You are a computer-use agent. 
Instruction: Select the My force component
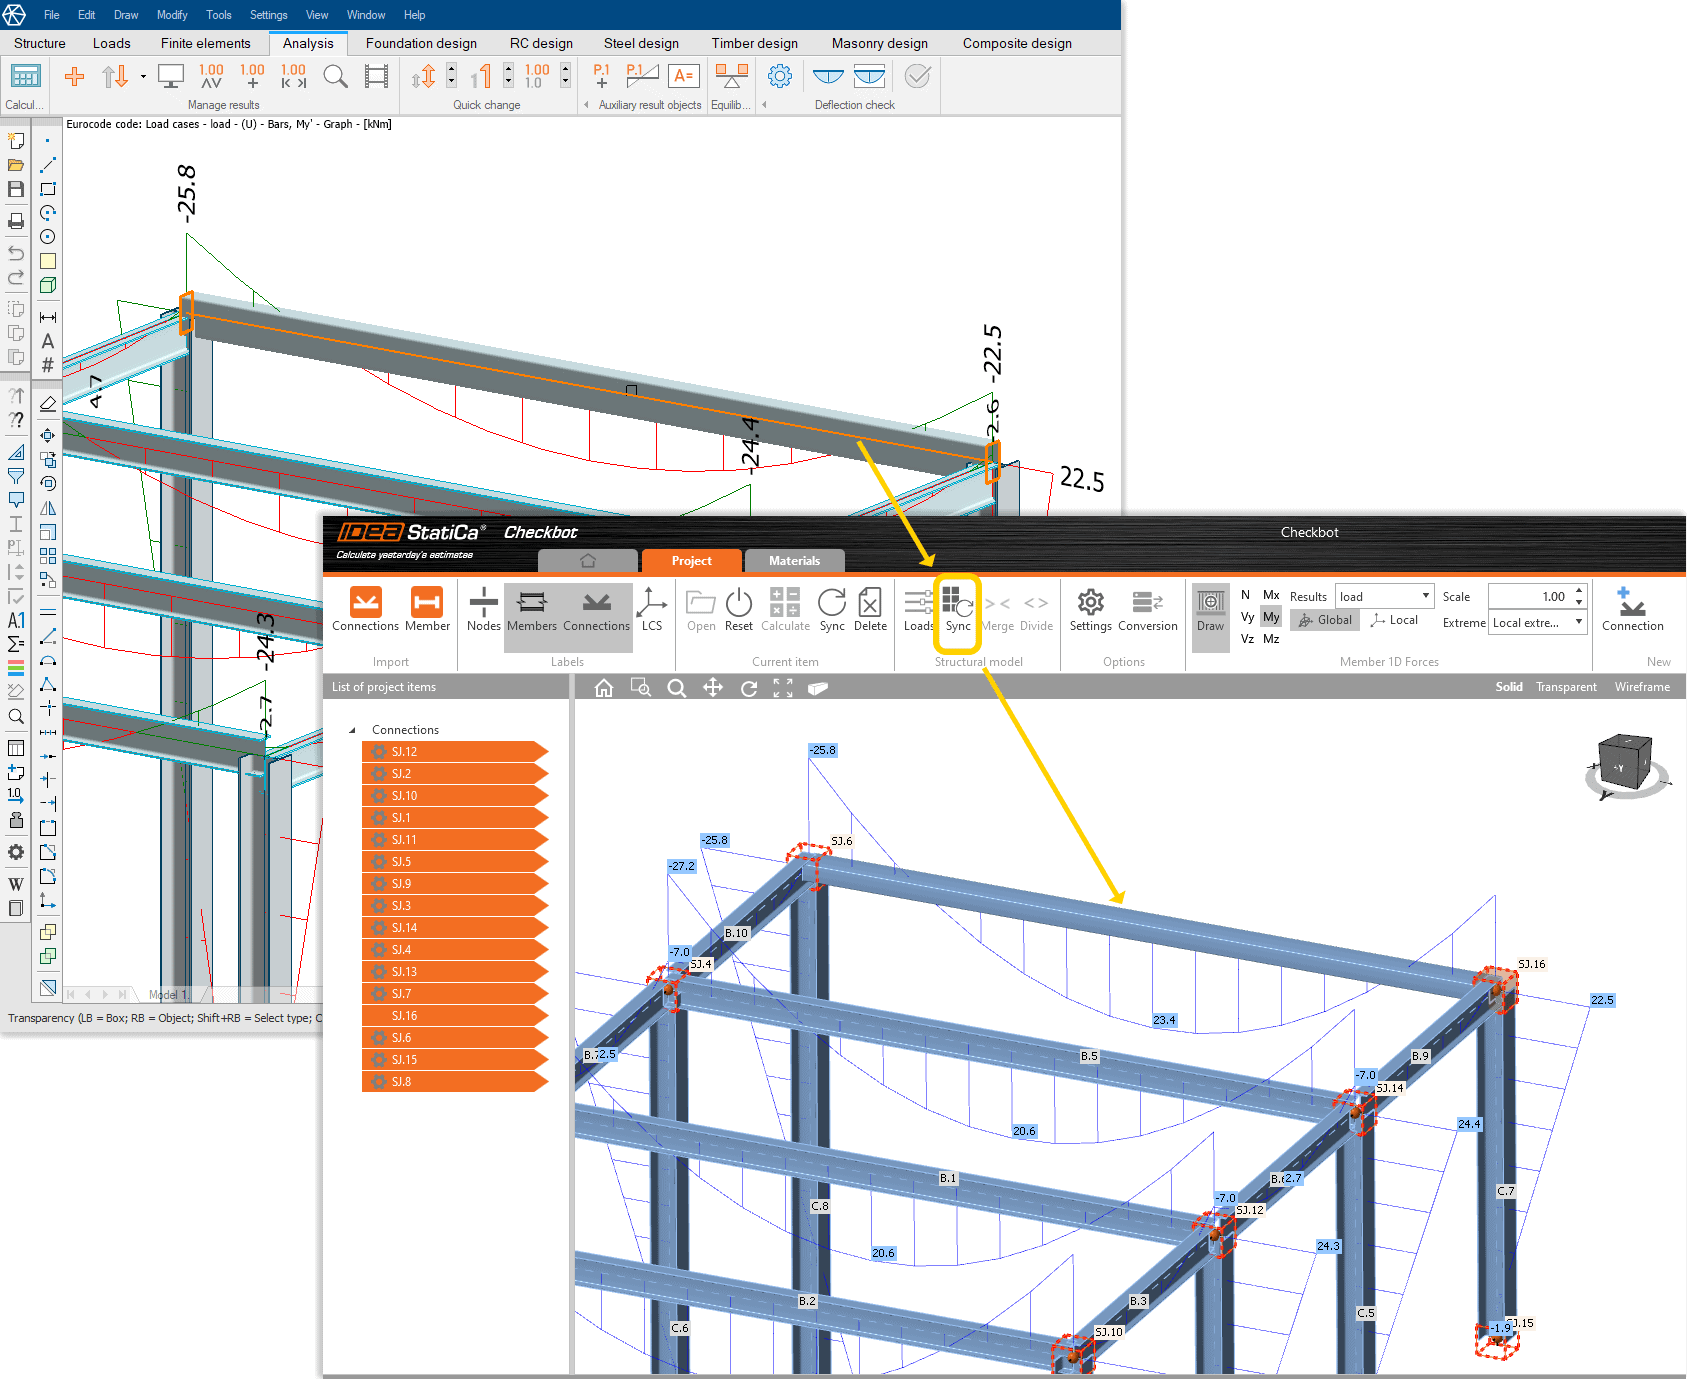pos(1271,617)
